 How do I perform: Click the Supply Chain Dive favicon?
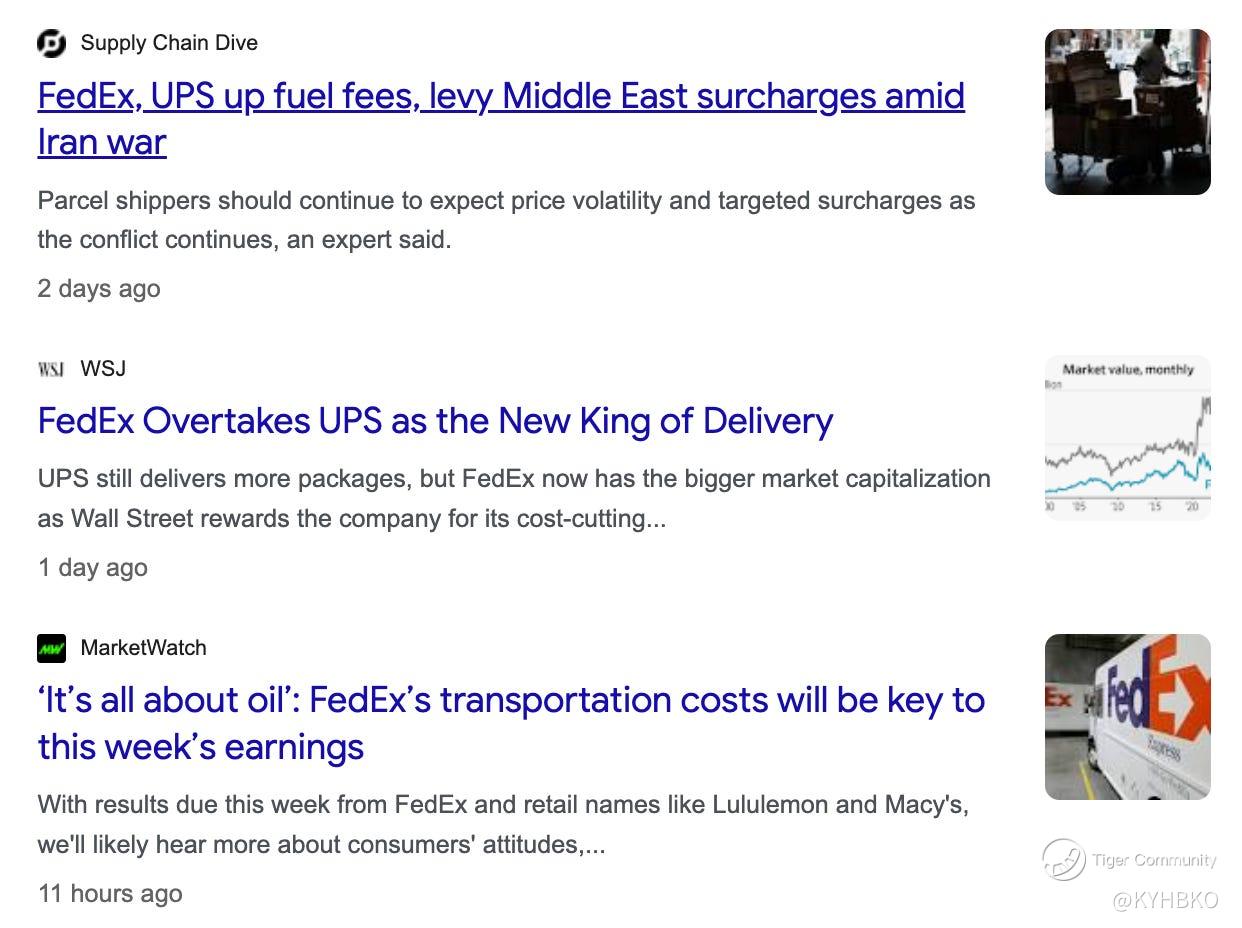51,43
